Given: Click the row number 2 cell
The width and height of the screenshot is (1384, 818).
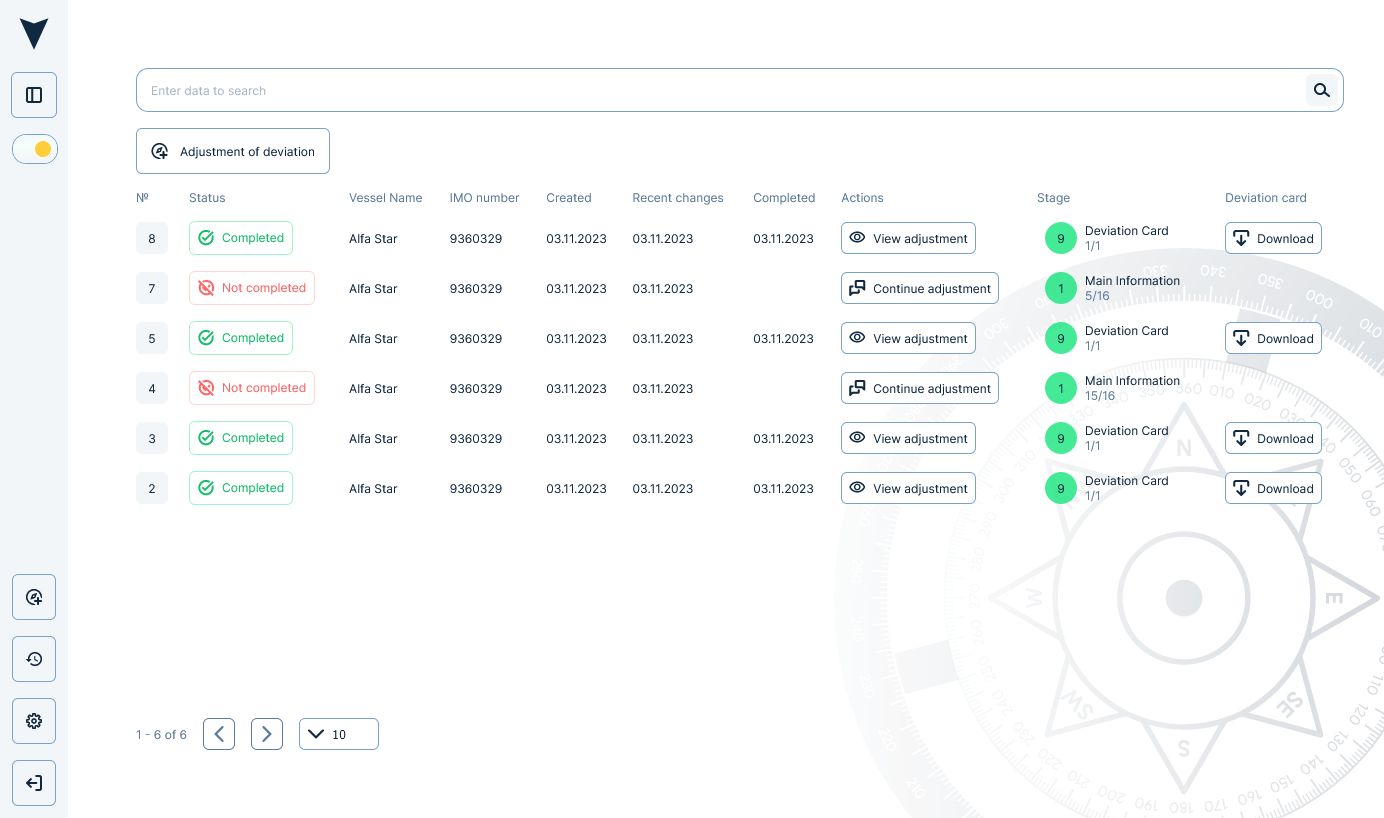Looking at the screenshot, I should click(152, 488).
